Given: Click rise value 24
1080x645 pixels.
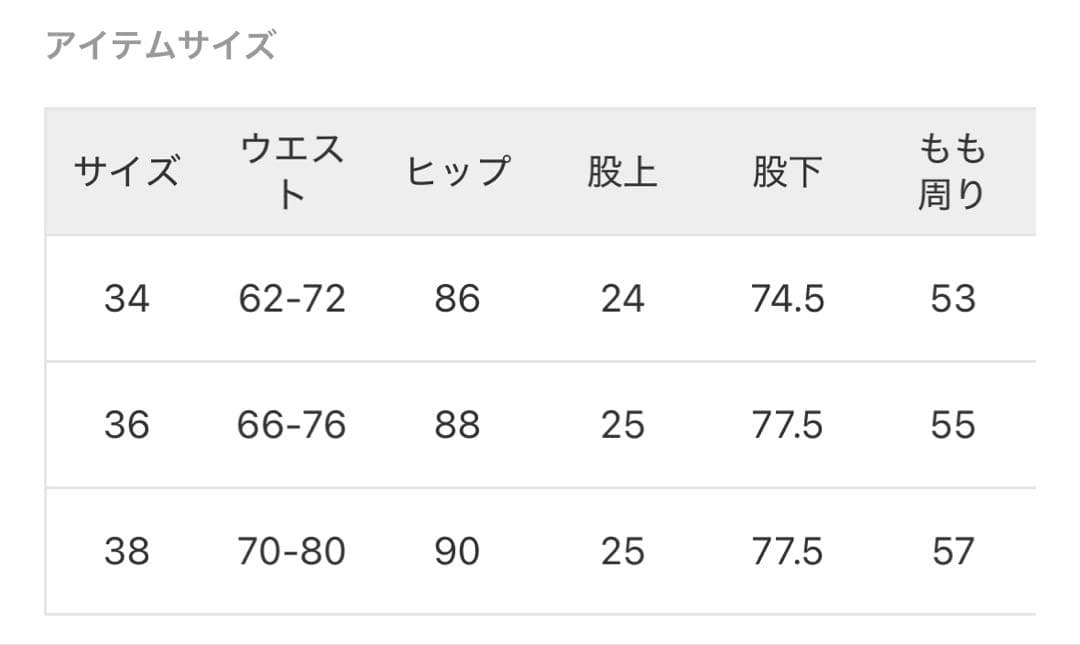Looking at the screenshot, I should 622,299.
